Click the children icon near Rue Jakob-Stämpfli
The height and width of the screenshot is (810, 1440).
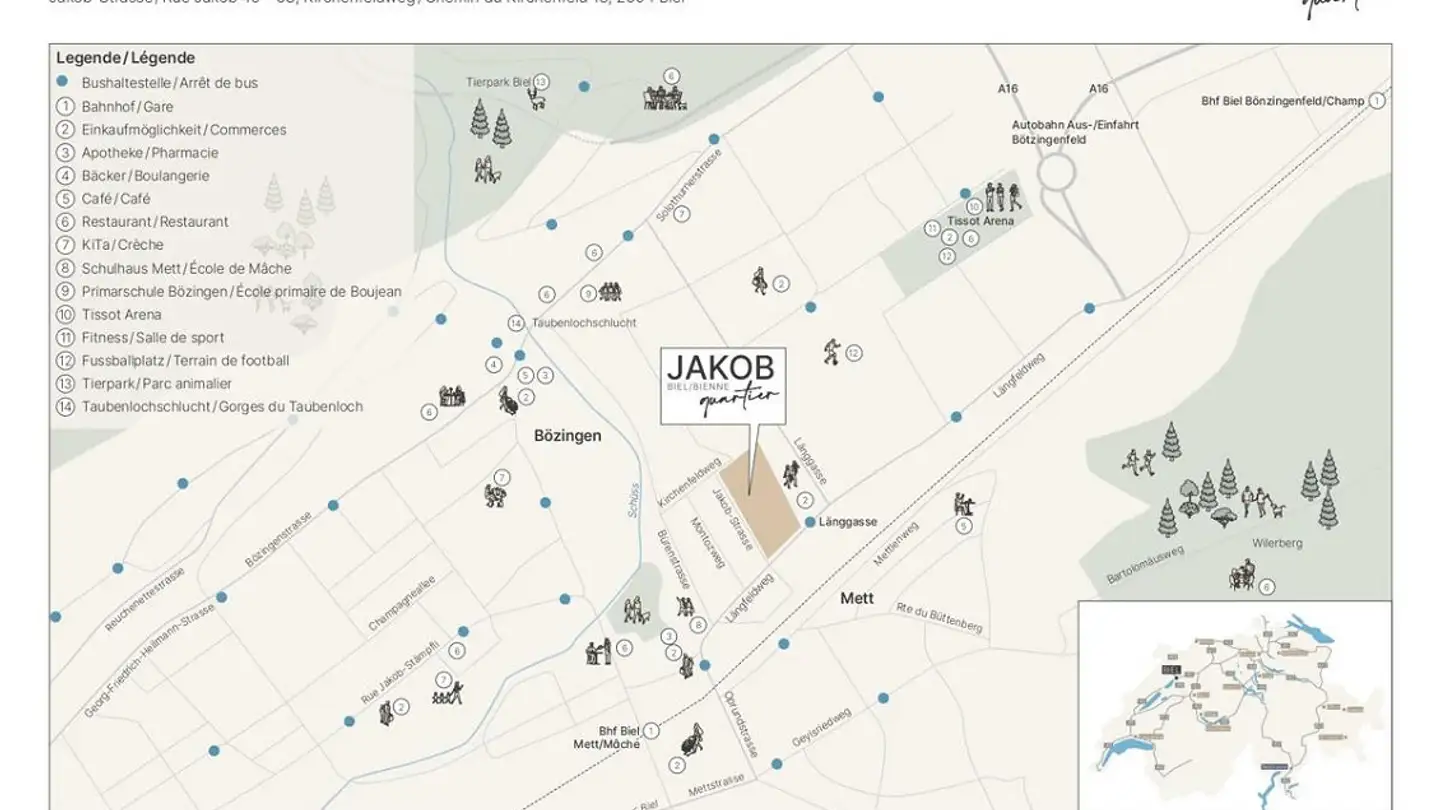coord(448,693)
